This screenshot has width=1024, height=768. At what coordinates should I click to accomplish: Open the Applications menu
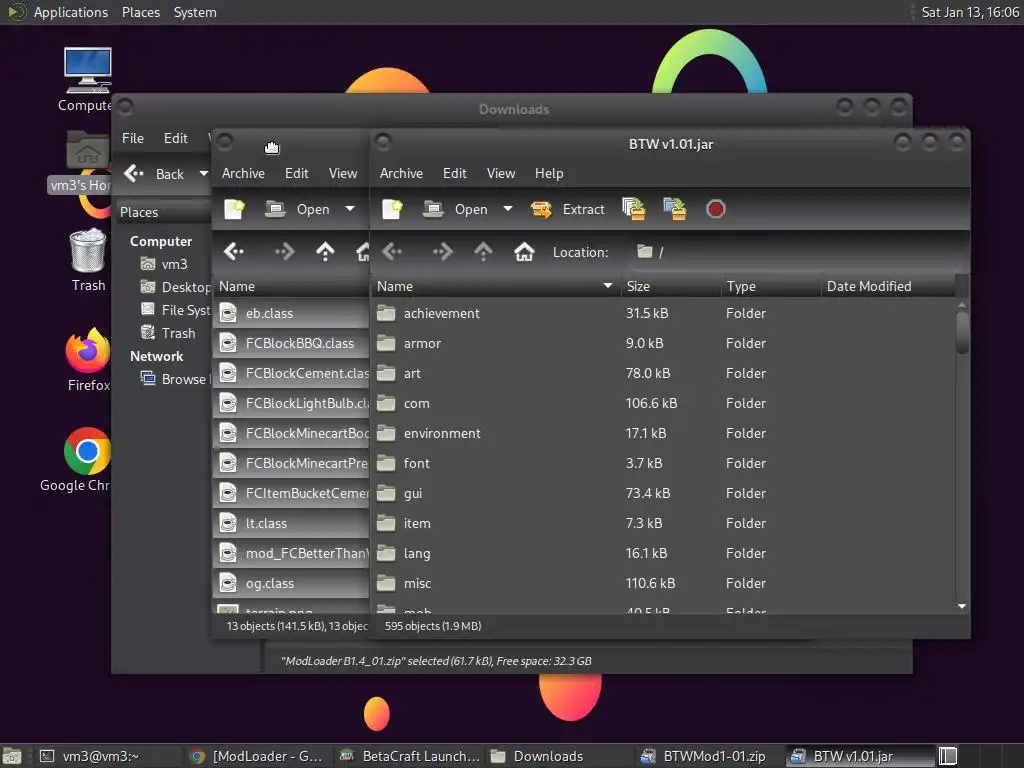pos(57,12)
